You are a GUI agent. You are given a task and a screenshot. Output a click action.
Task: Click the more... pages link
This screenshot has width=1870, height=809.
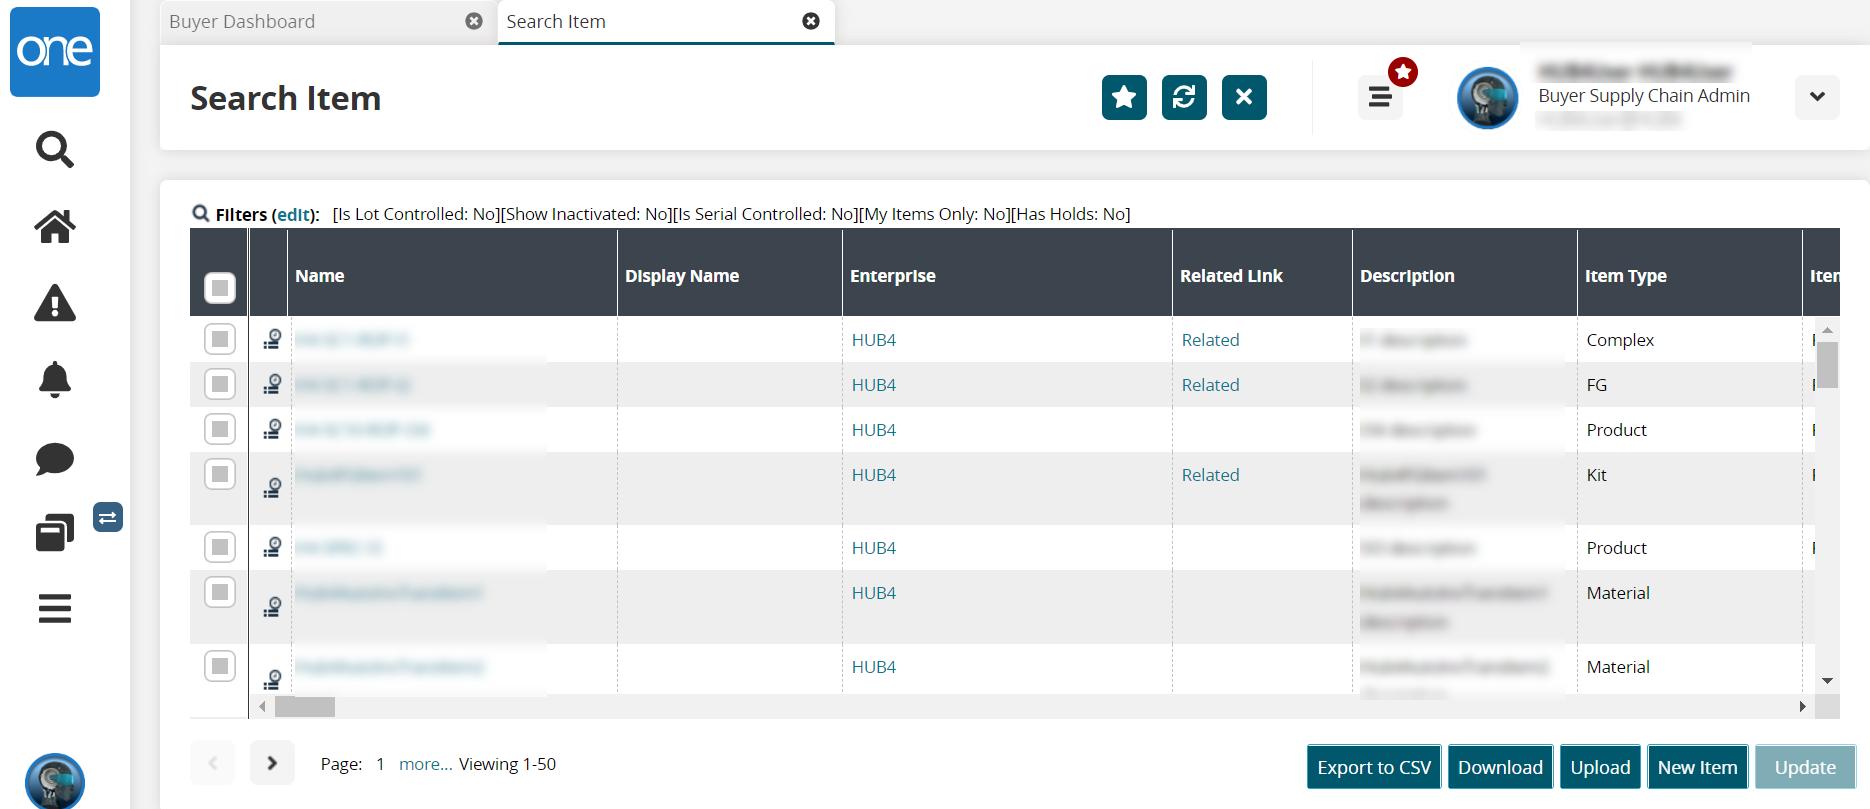tap(425, 764)
